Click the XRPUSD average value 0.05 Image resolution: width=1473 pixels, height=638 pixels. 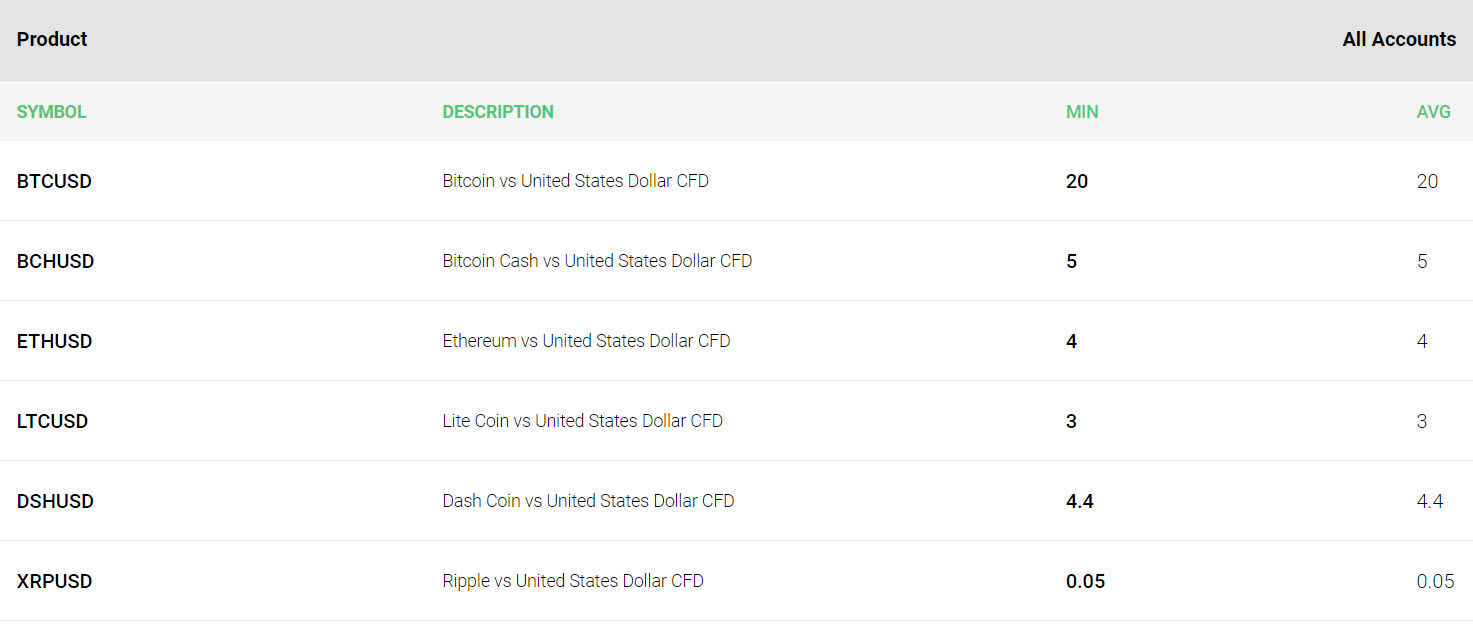[x=1435, y=581]
